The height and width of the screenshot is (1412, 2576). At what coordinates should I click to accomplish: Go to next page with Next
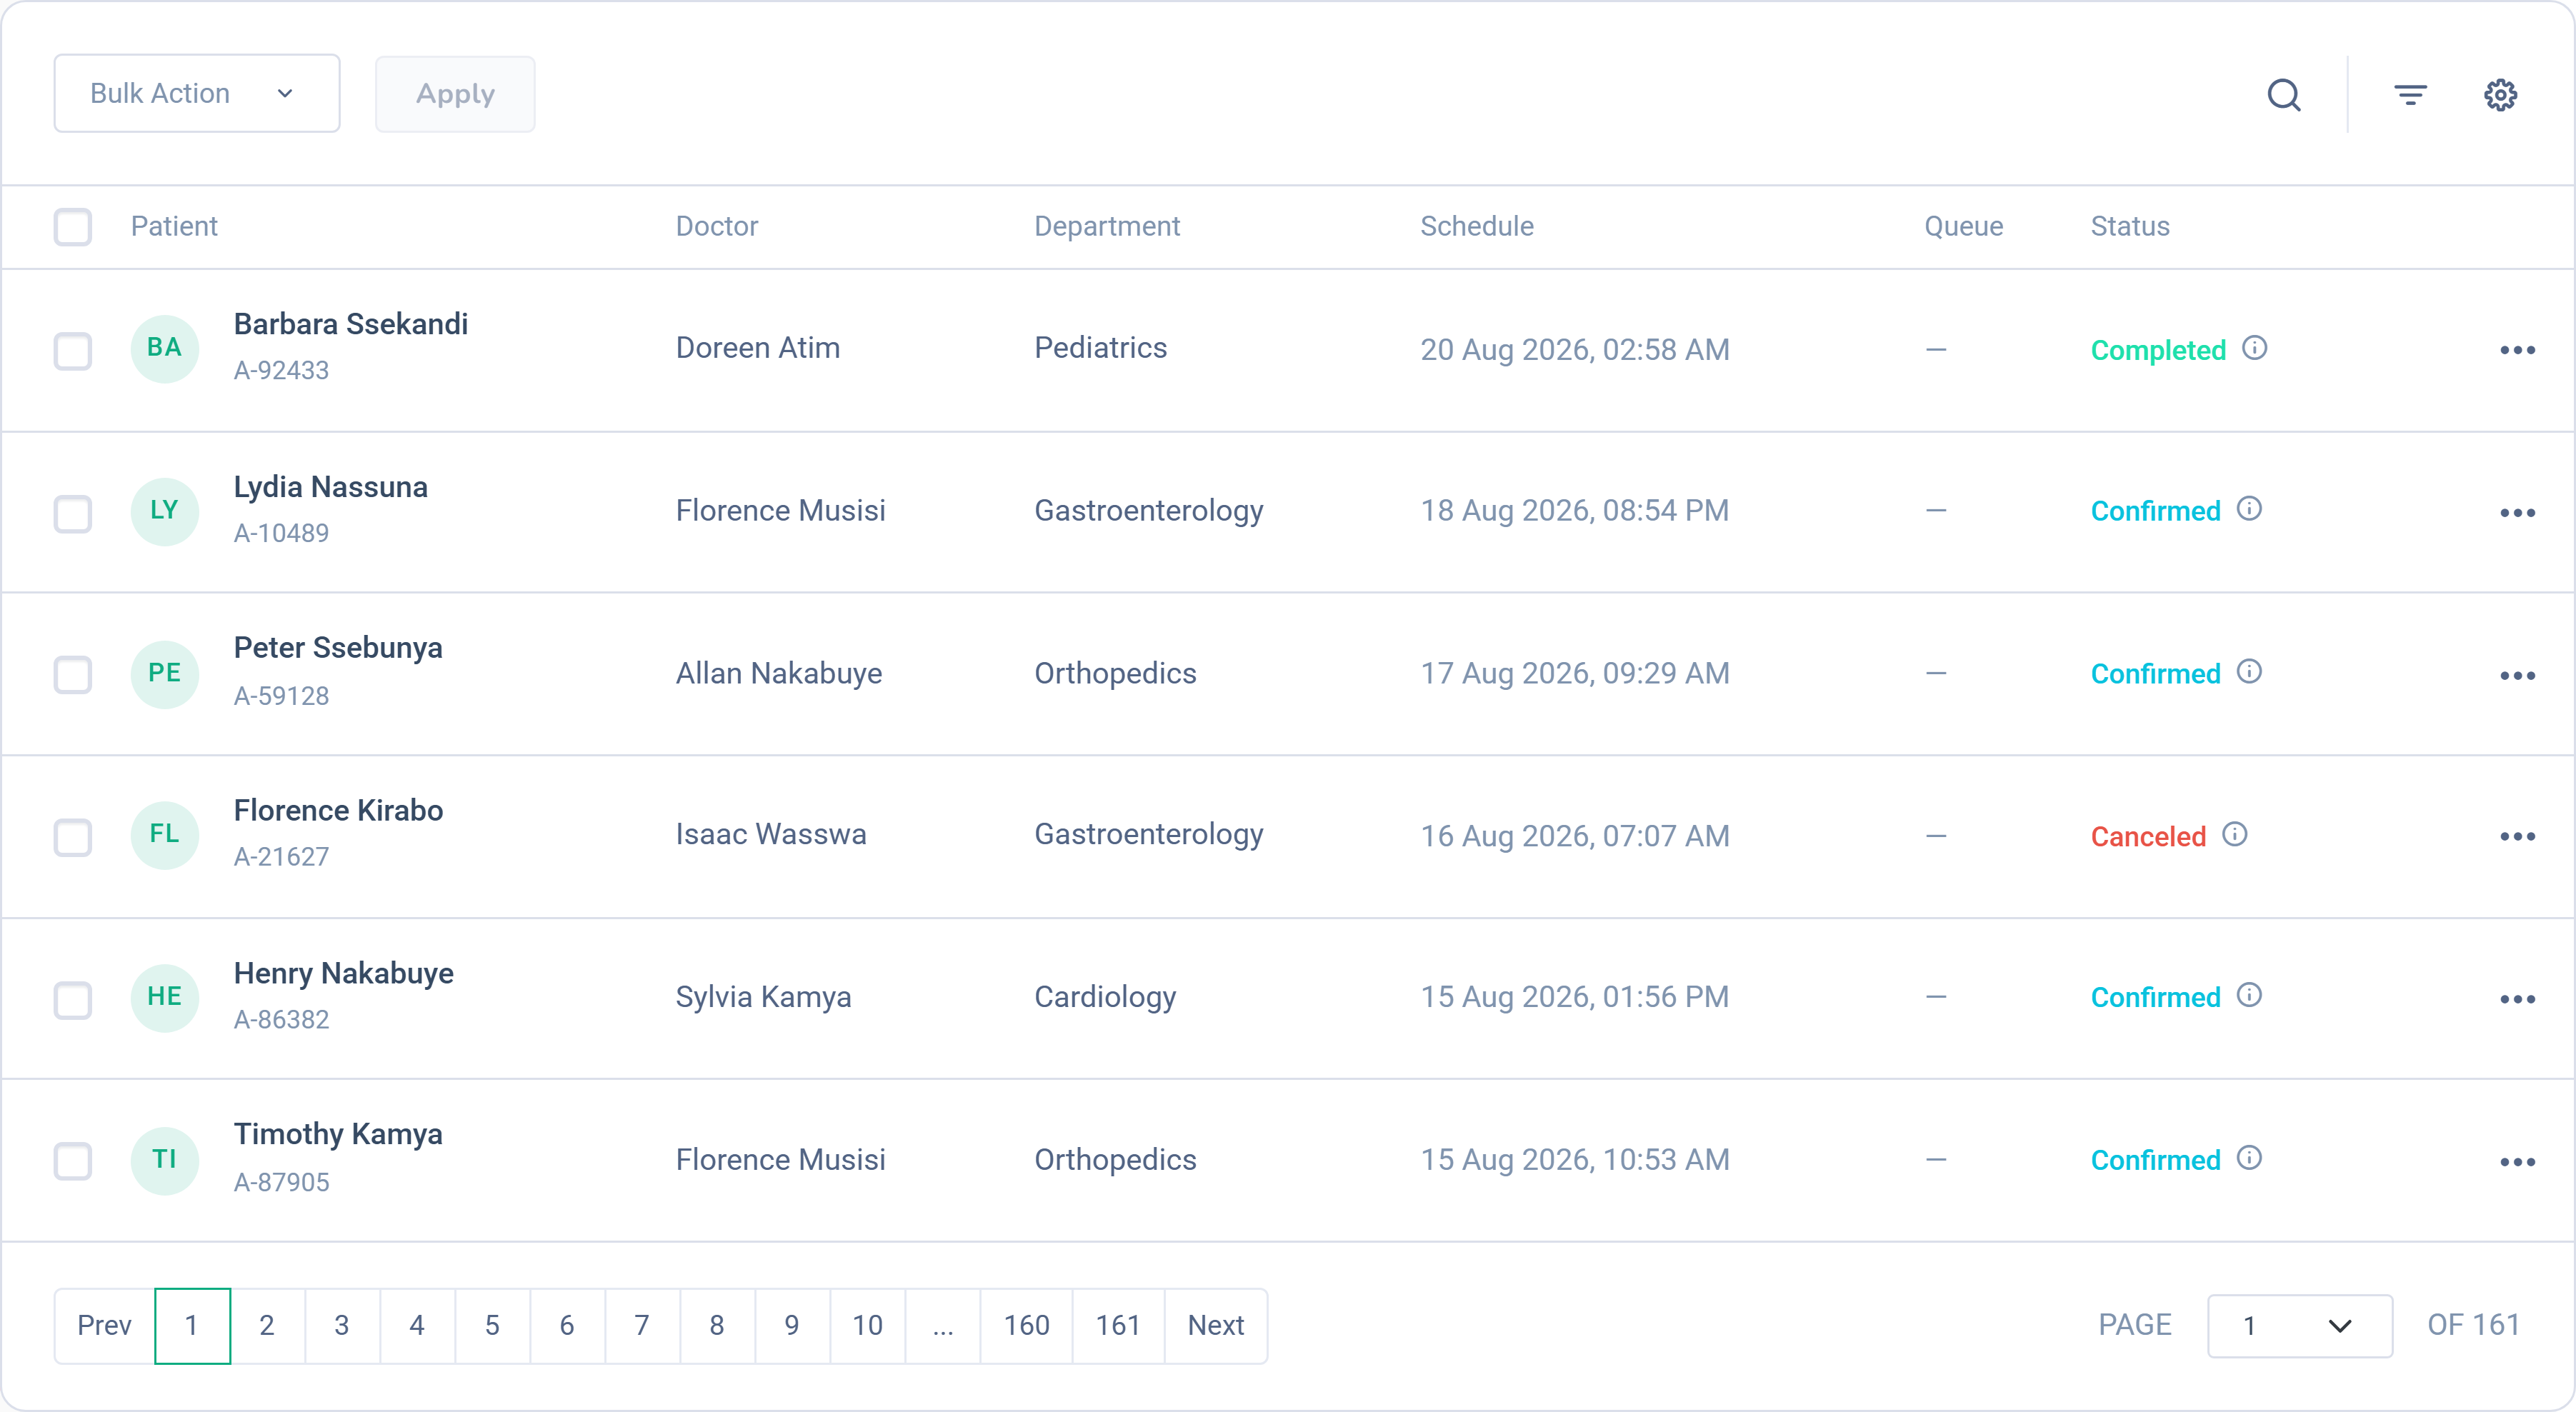[1216, 1326]
